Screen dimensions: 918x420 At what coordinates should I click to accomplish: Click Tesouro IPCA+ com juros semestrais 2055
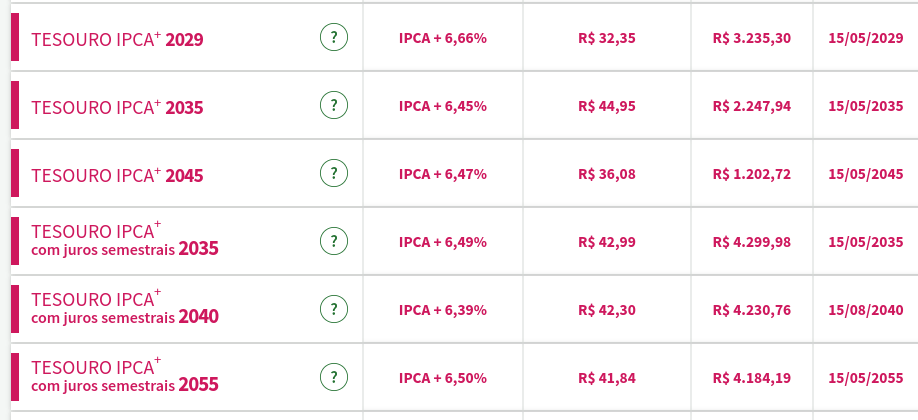coord(124,376)
